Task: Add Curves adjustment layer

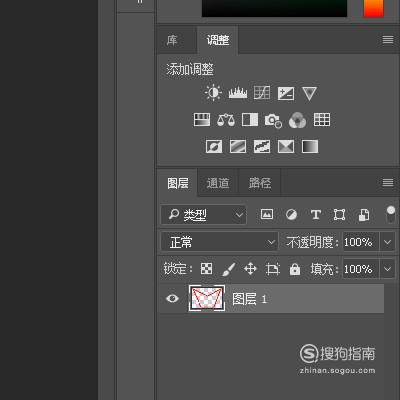Action: click(262, 93)
